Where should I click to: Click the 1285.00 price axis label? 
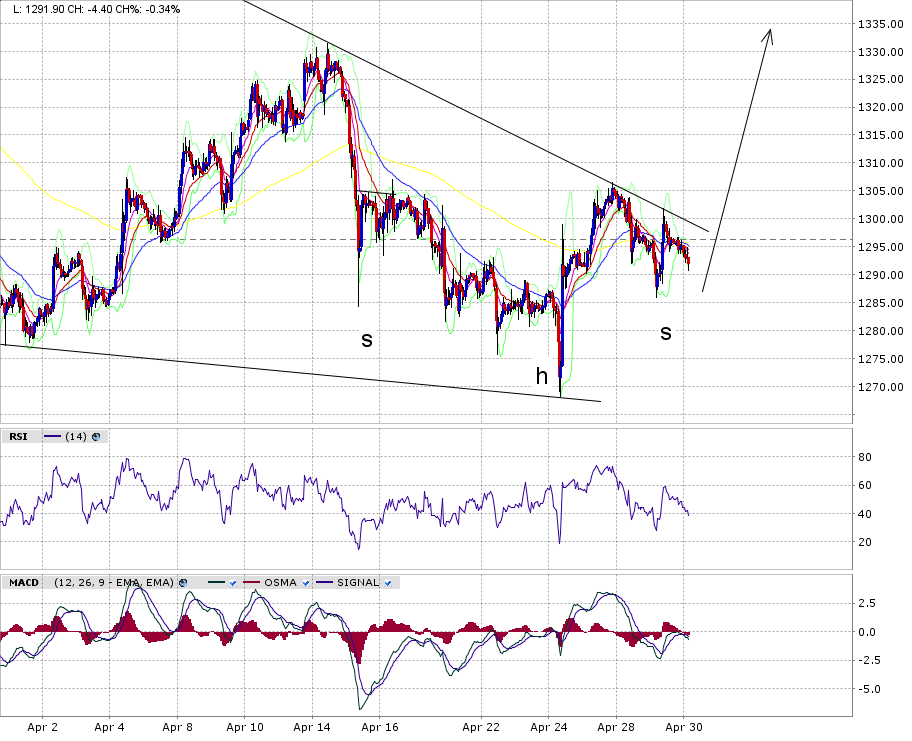pyautogui.click(x=881, y=303)
